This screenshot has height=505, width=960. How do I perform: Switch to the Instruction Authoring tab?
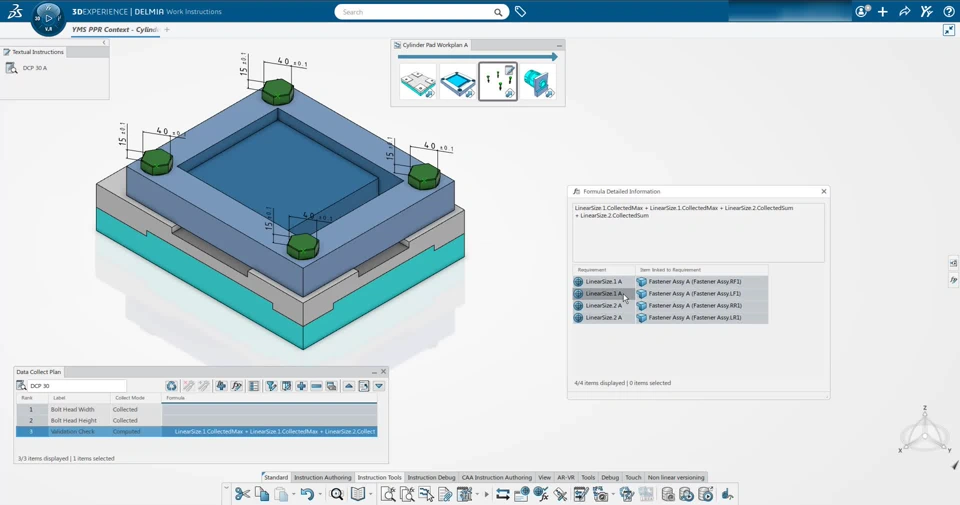pyautogui.click(x=323, y=477)
